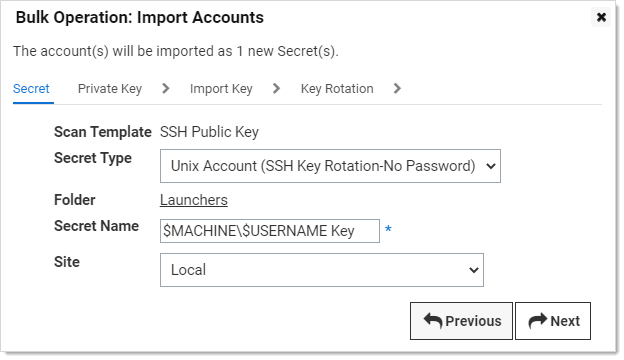This screenshot has height=360, width=624.
Task: Open the Secret Type combo box
Action: pos(330,166)
